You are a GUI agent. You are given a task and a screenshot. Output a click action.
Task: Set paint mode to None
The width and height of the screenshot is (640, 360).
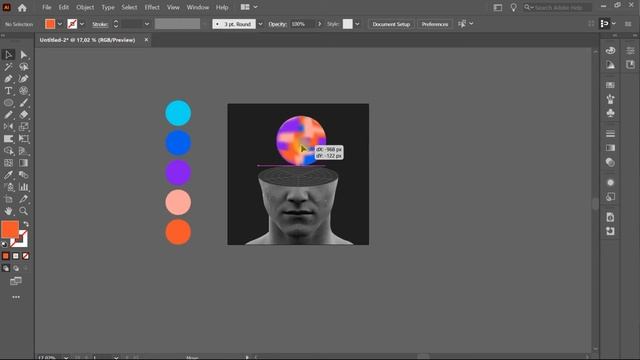[x=26, y=256]
